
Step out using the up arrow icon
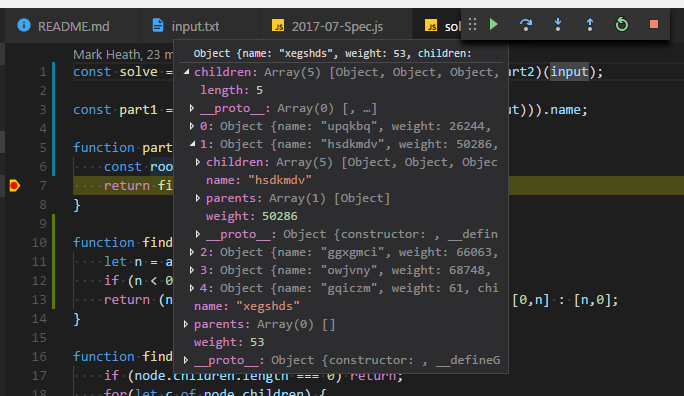tap(590, 24)
